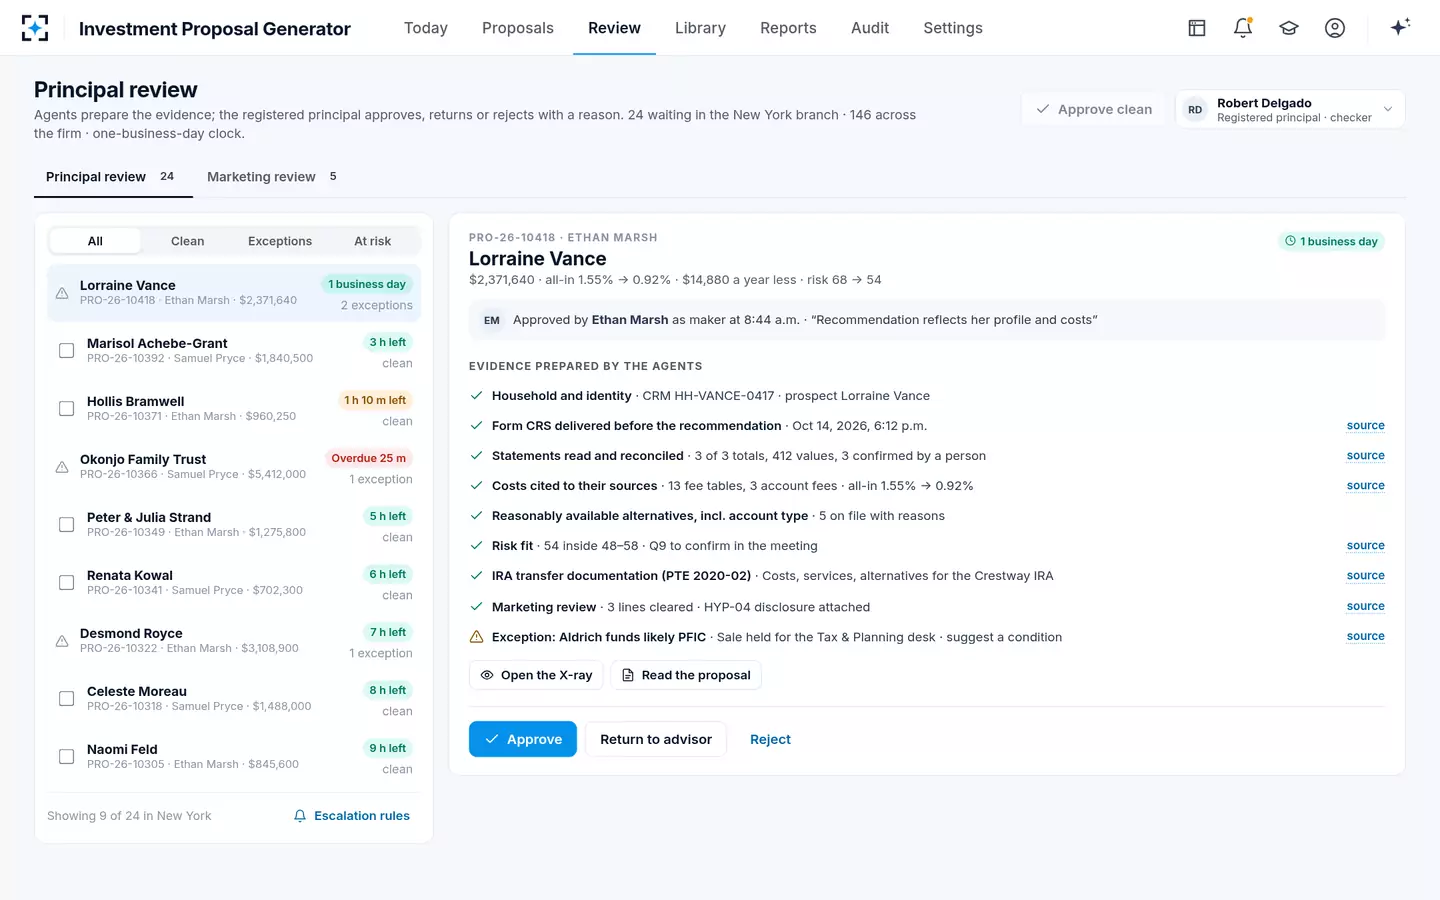Image resolution: width=1440 pixels, height=900 pixels.
Task: Tick the checkbox for Hollis Bramwell
Action: pyautogui.click(x=67, y=409)
